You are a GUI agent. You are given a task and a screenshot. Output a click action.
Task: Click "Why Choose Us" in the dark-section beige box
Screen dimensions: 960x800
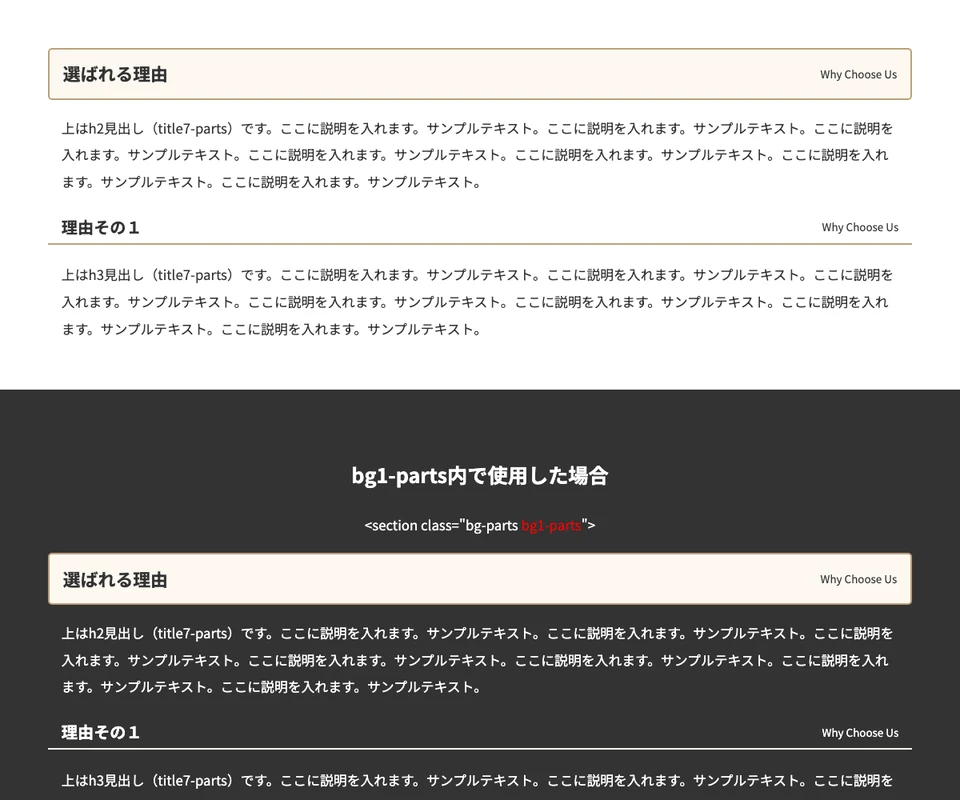coord(858,580)
